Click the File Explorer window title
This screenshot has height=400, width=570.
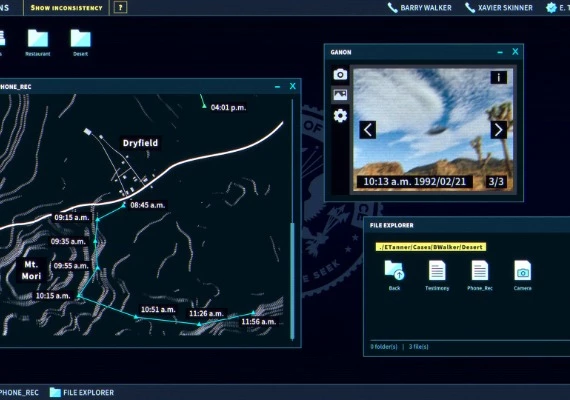point(392,225)
